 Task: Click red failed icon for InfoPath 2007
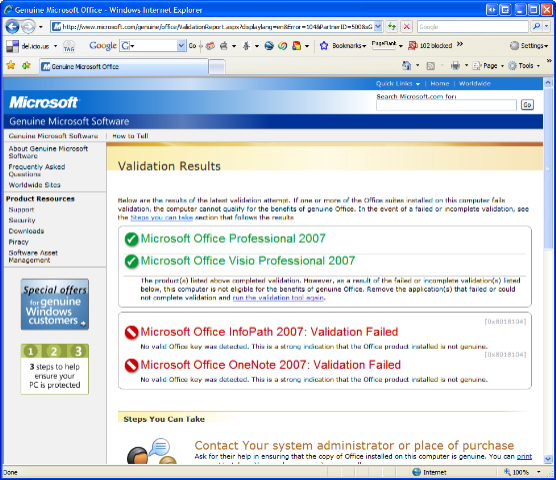coord(132,333)
